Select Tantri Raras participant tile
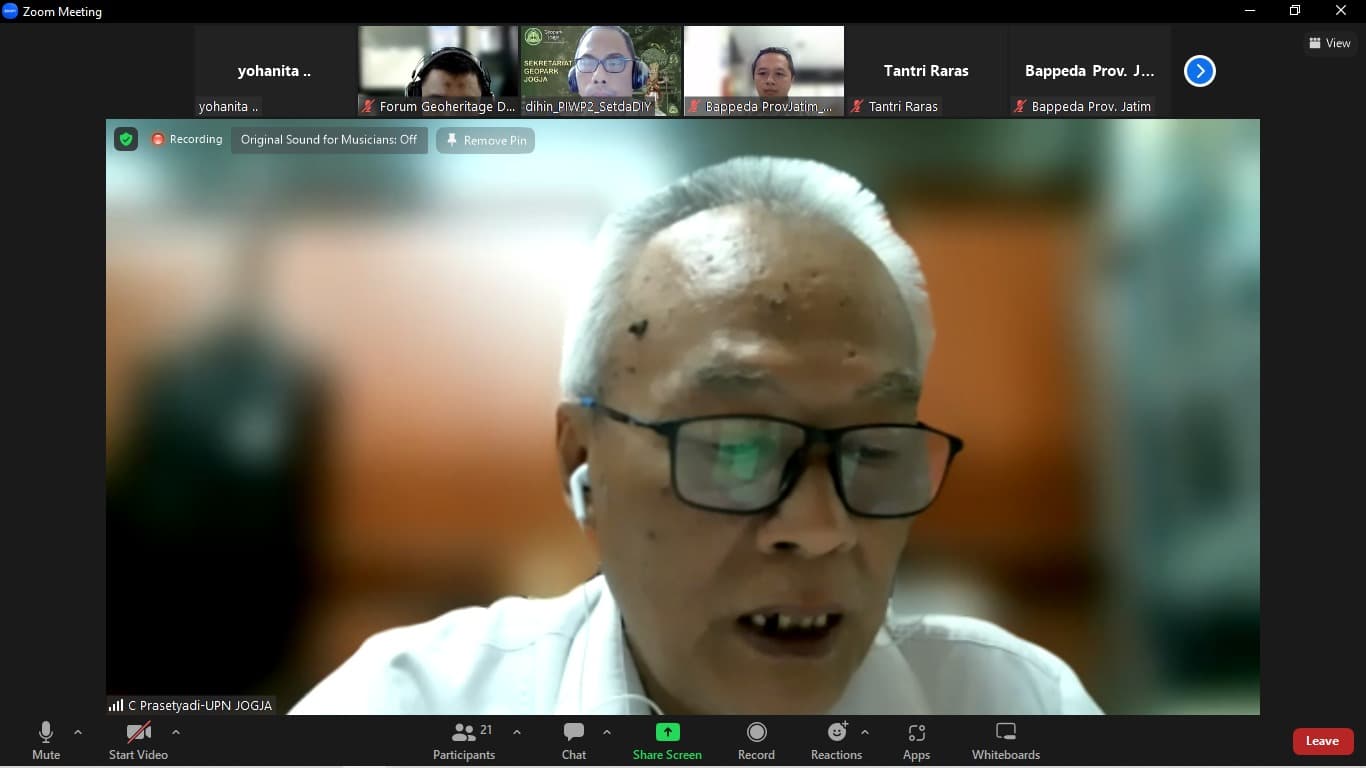Image resolution: width=1366 pixels, height=768 pixels. [927, 71]
